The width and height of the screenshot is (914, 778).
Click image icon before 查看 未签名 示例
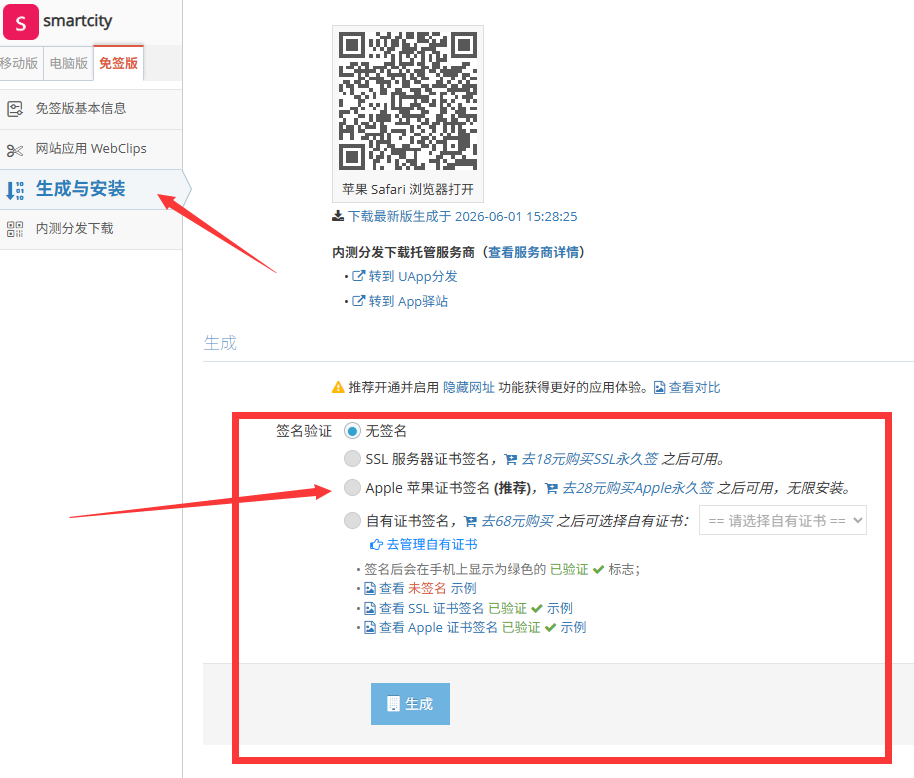coord(370,589)
